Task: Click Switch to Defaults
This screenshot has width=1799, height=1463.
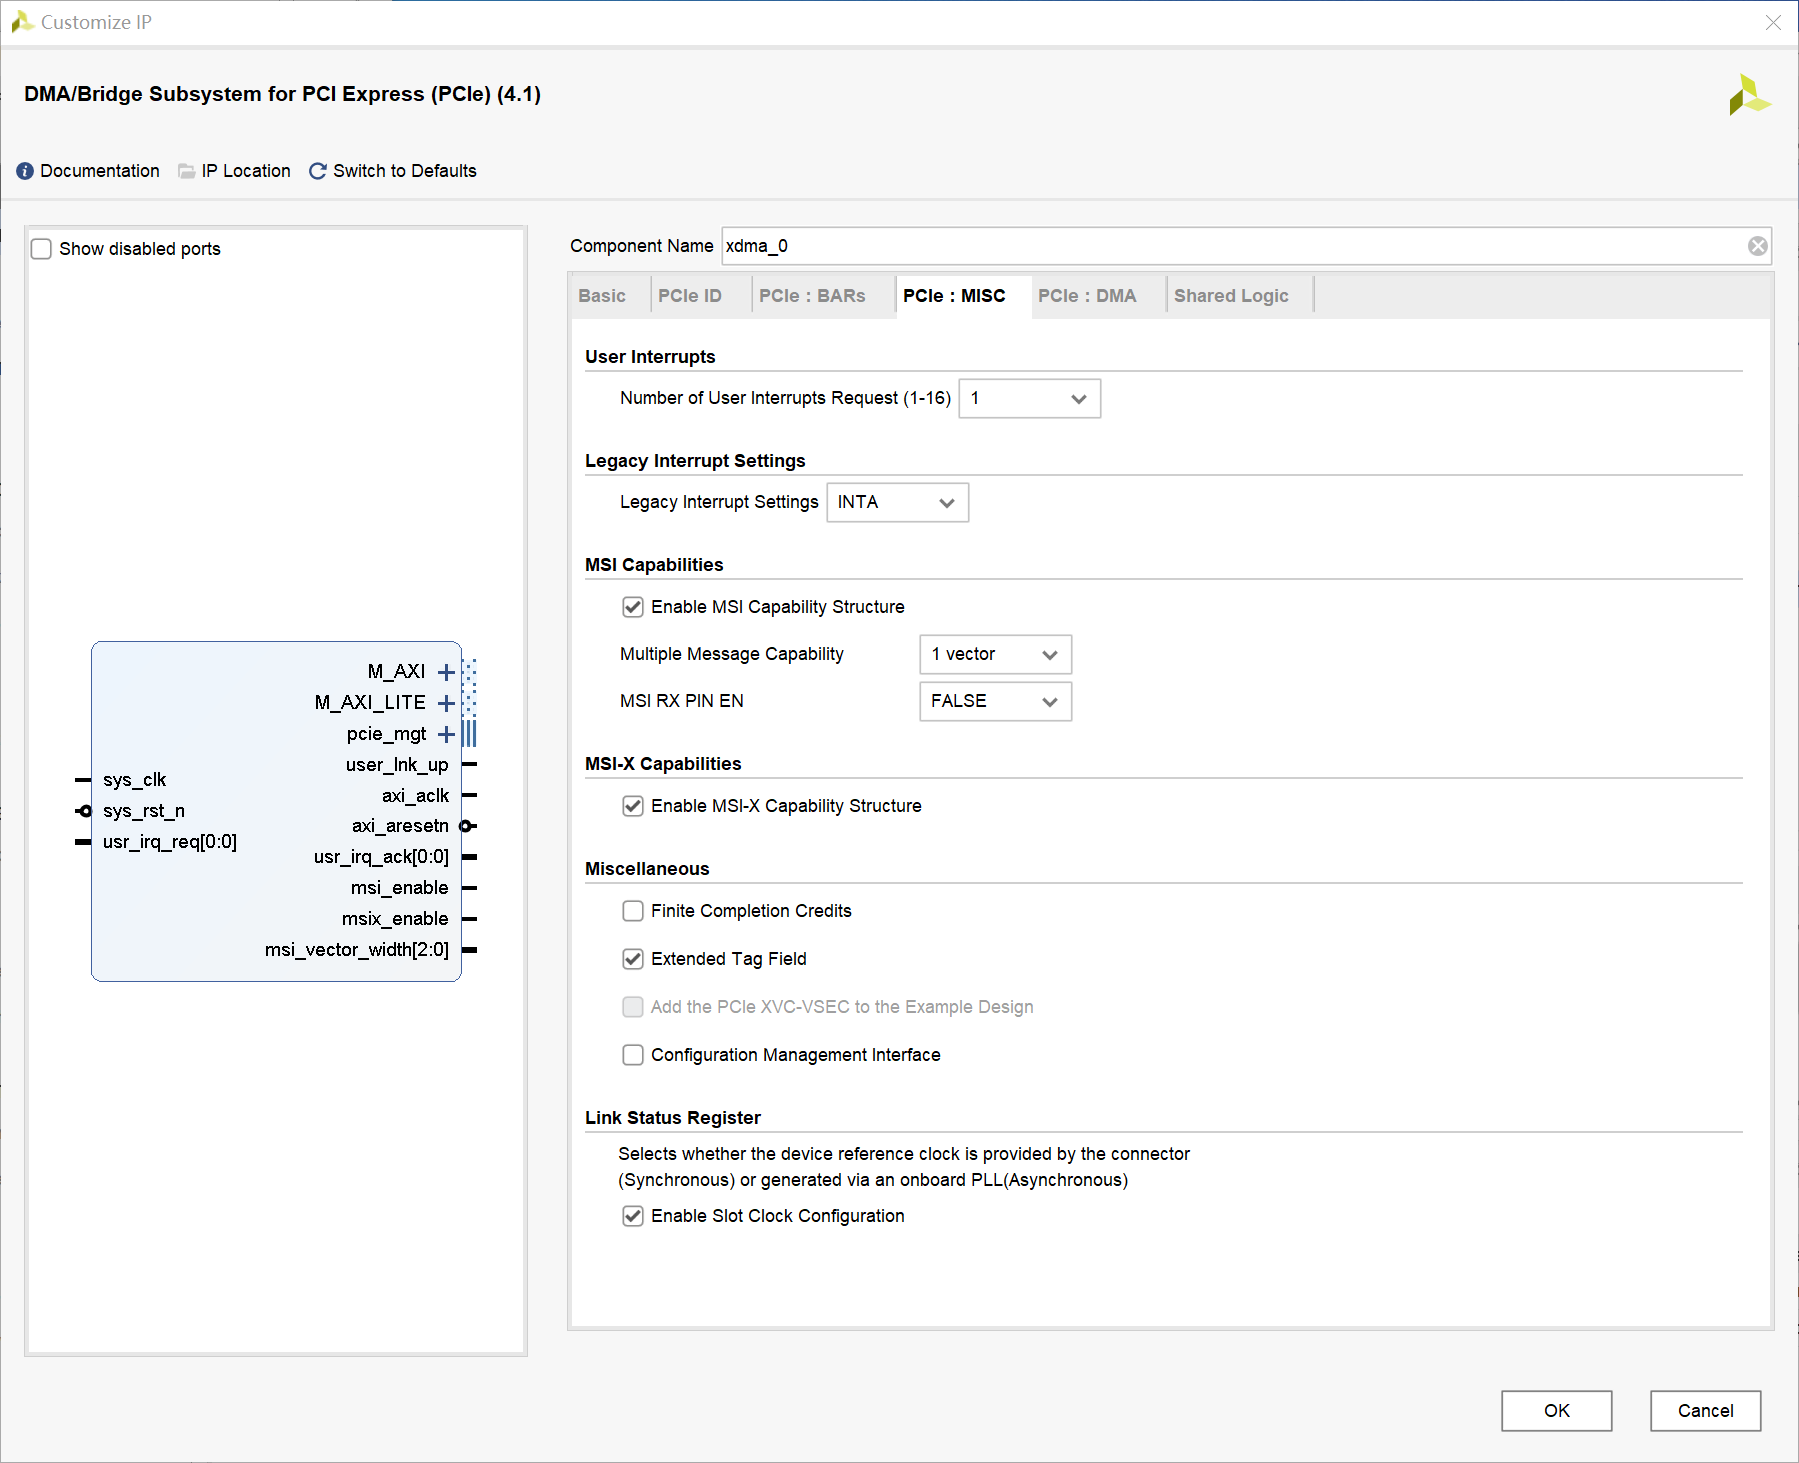Action: [x=405, y=171]
